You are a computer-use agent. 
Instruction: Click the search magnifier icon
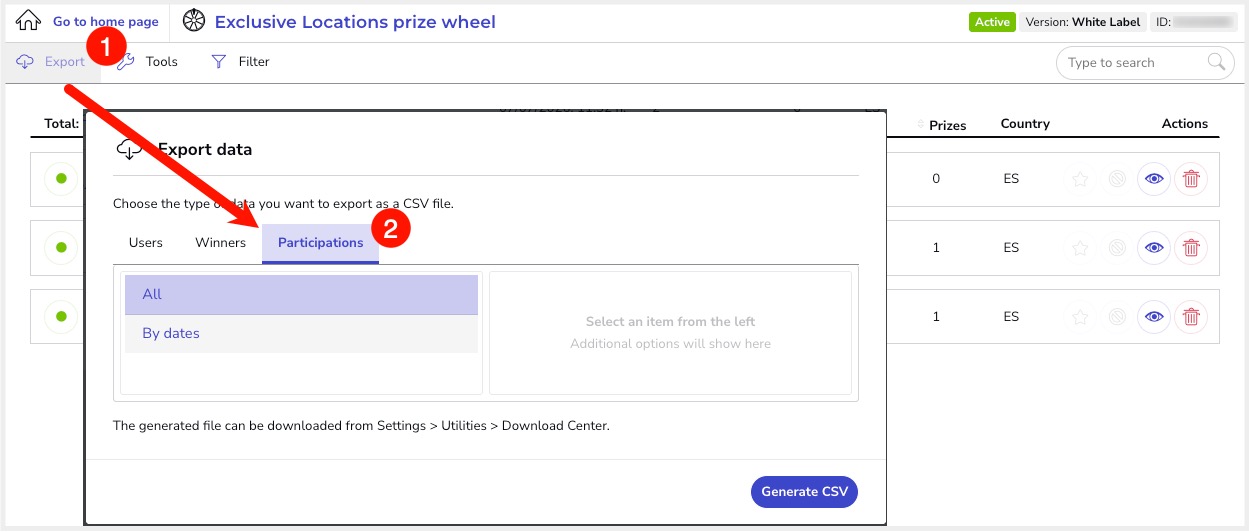1216,62
